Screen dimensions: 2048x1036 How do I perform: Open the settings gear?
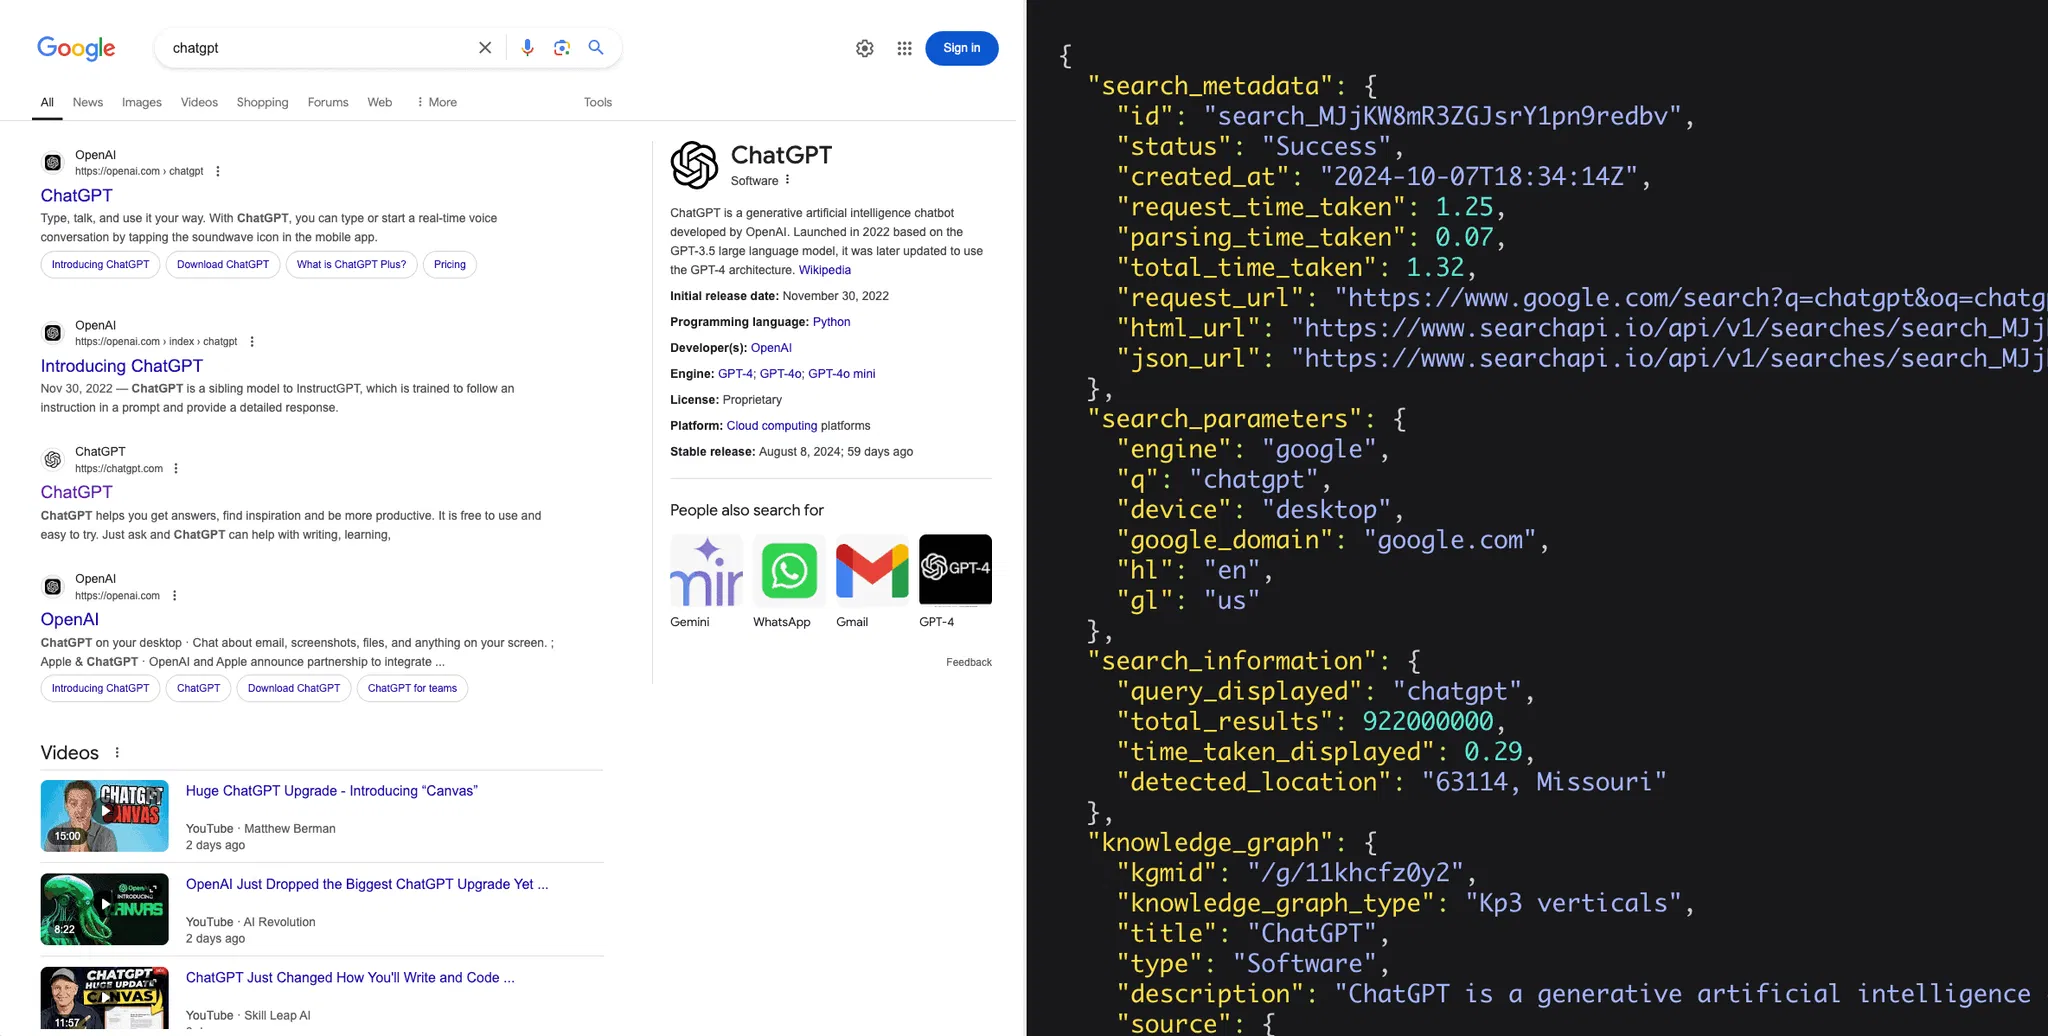(x=865, y=48)
